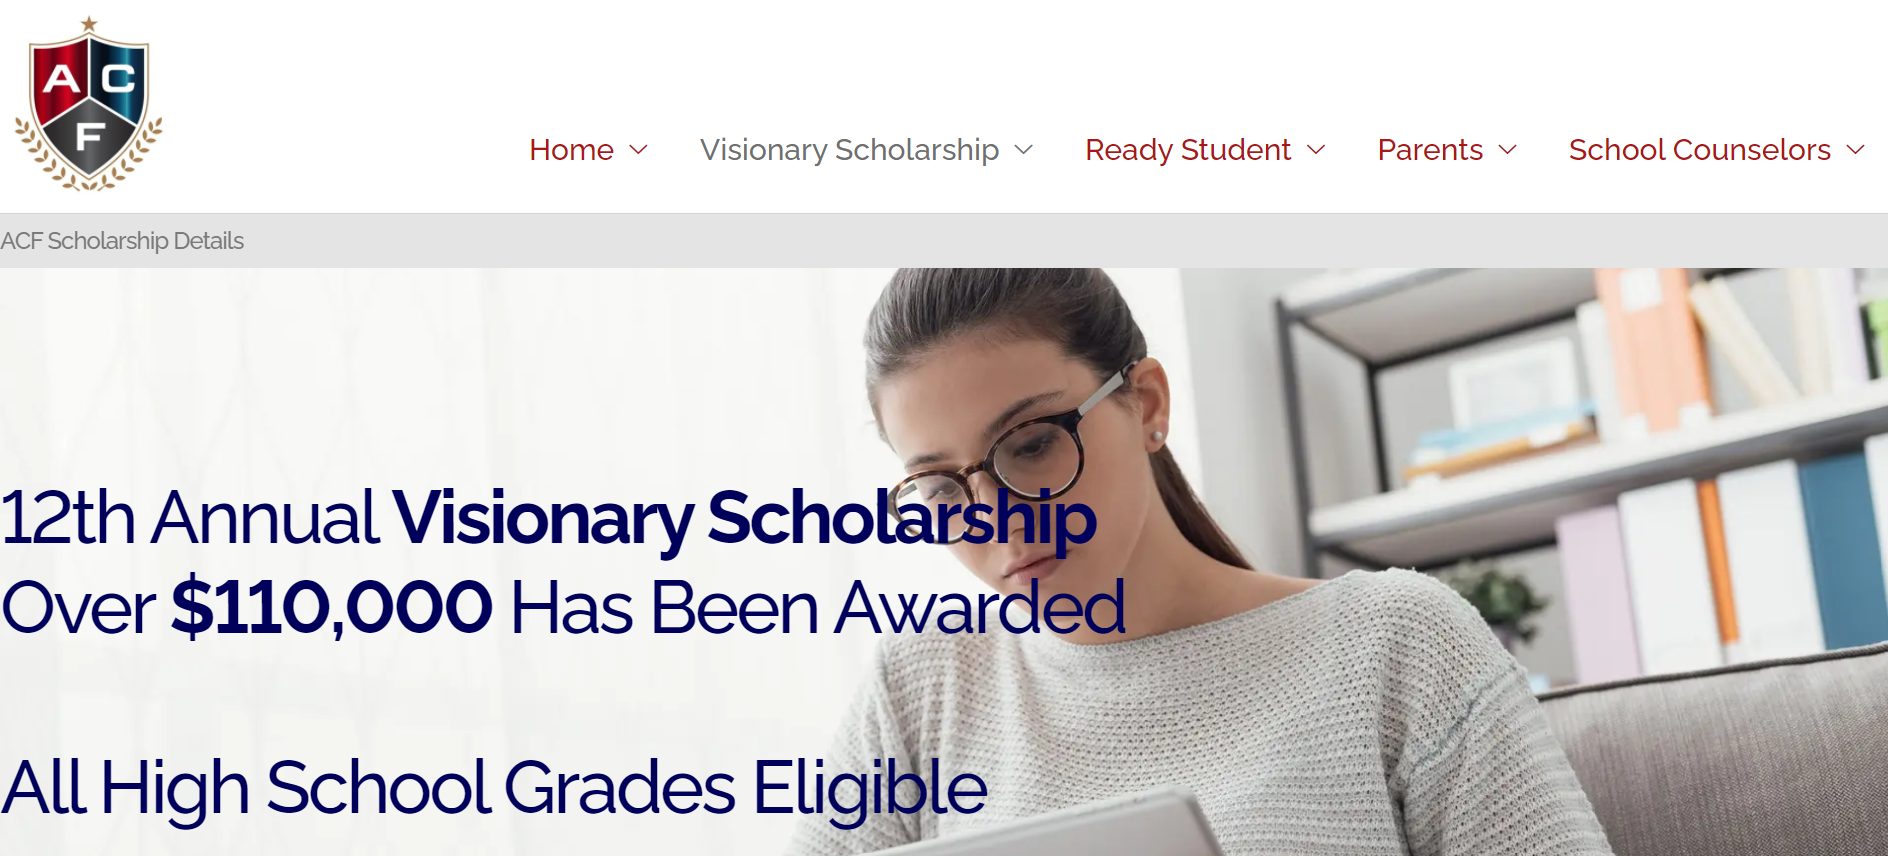Image resolution: width=1888 pixels, height=856 pixels.
Task: Click the All High School Grades Eligible heading
Action: coord(494,788)
